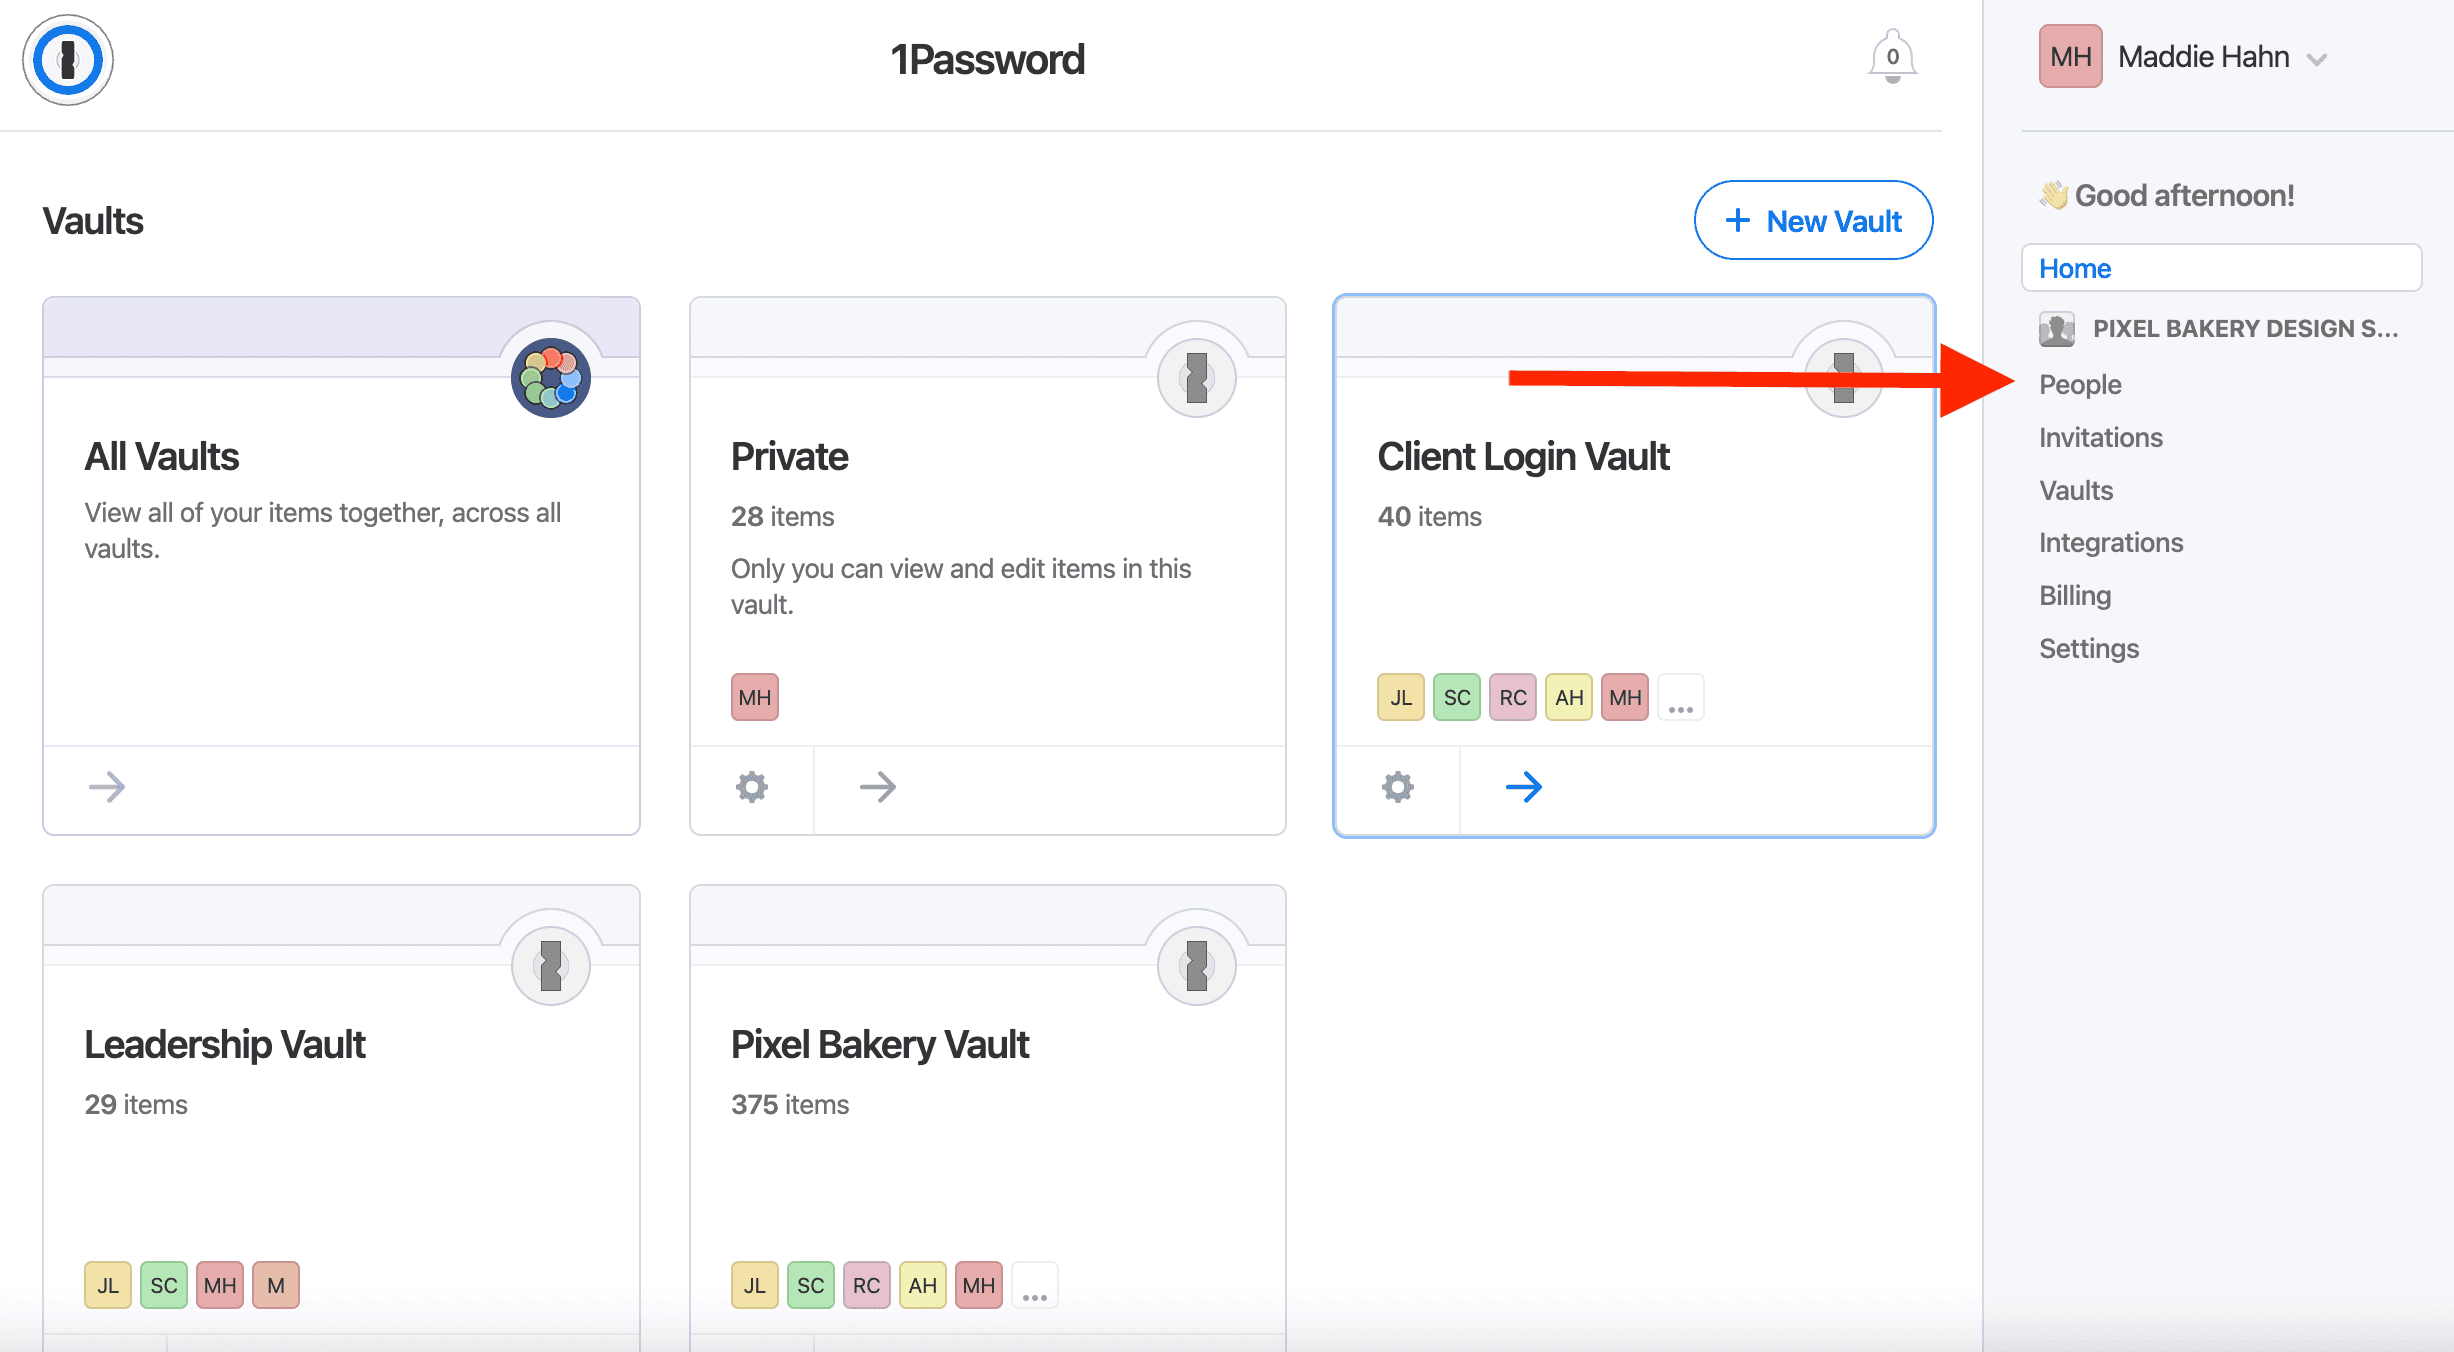This screenshot has height=1352, width=2454.
Task: Show more members of Pixel Bakery Vault
Action: pos(1035,1286)
